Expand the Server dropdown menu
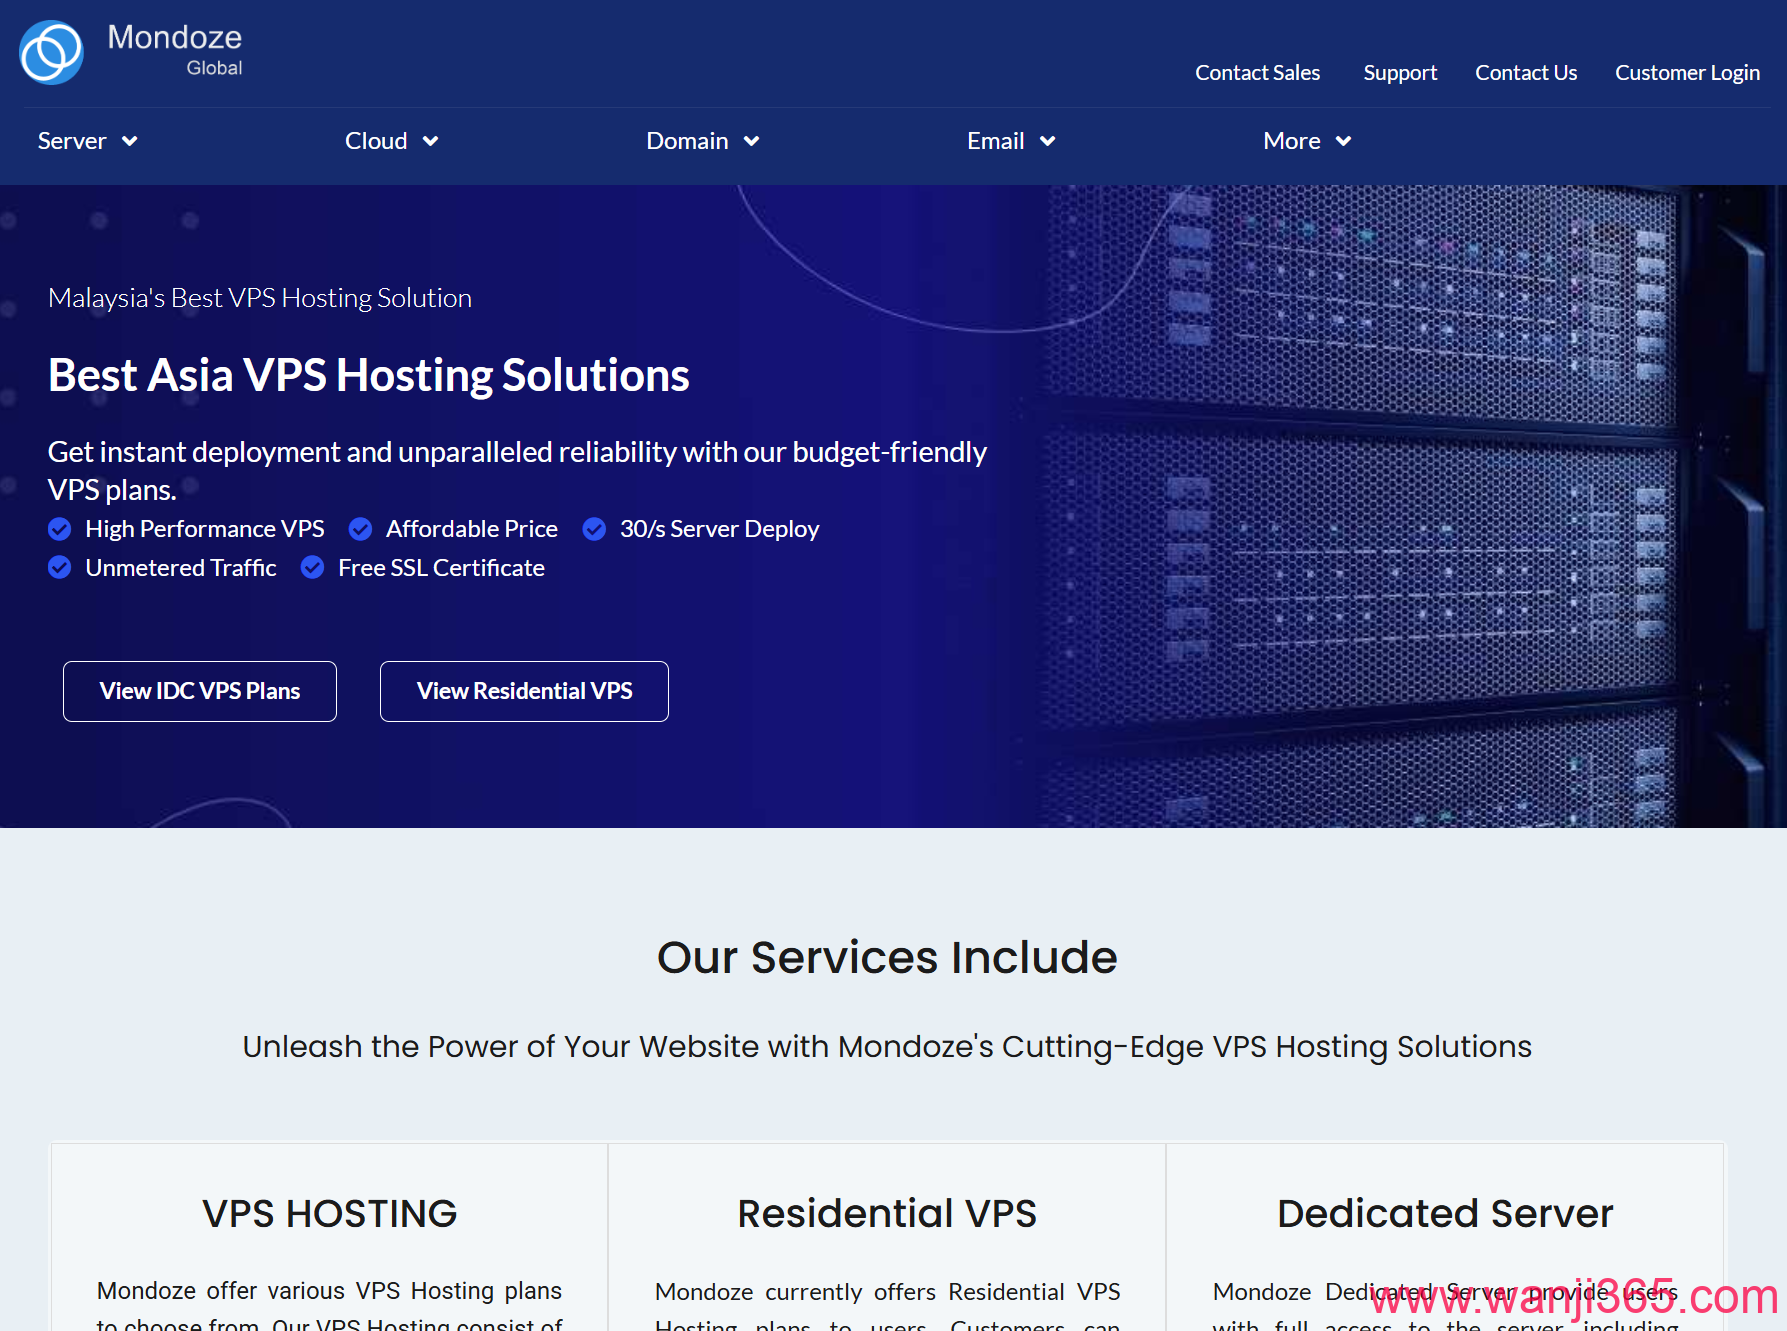Image resolution: width=1787 pixels, height=1331 pixels. coord(87,141)
